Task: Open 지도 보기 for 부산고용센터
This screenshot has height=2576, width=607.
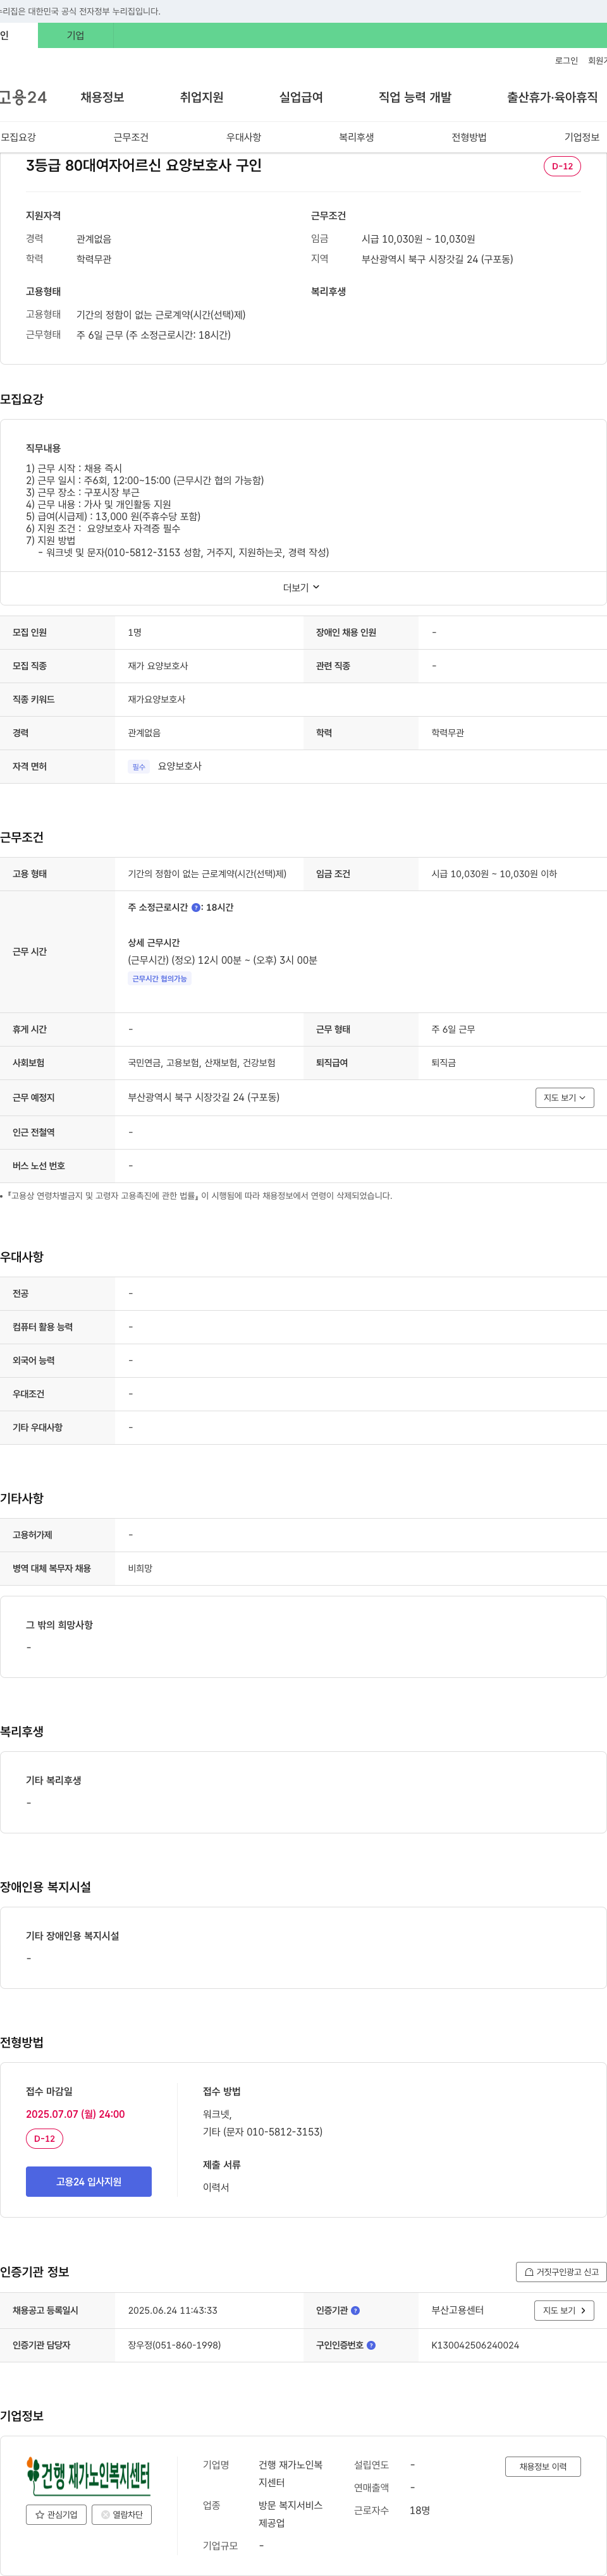Action: click(565, 2311)
